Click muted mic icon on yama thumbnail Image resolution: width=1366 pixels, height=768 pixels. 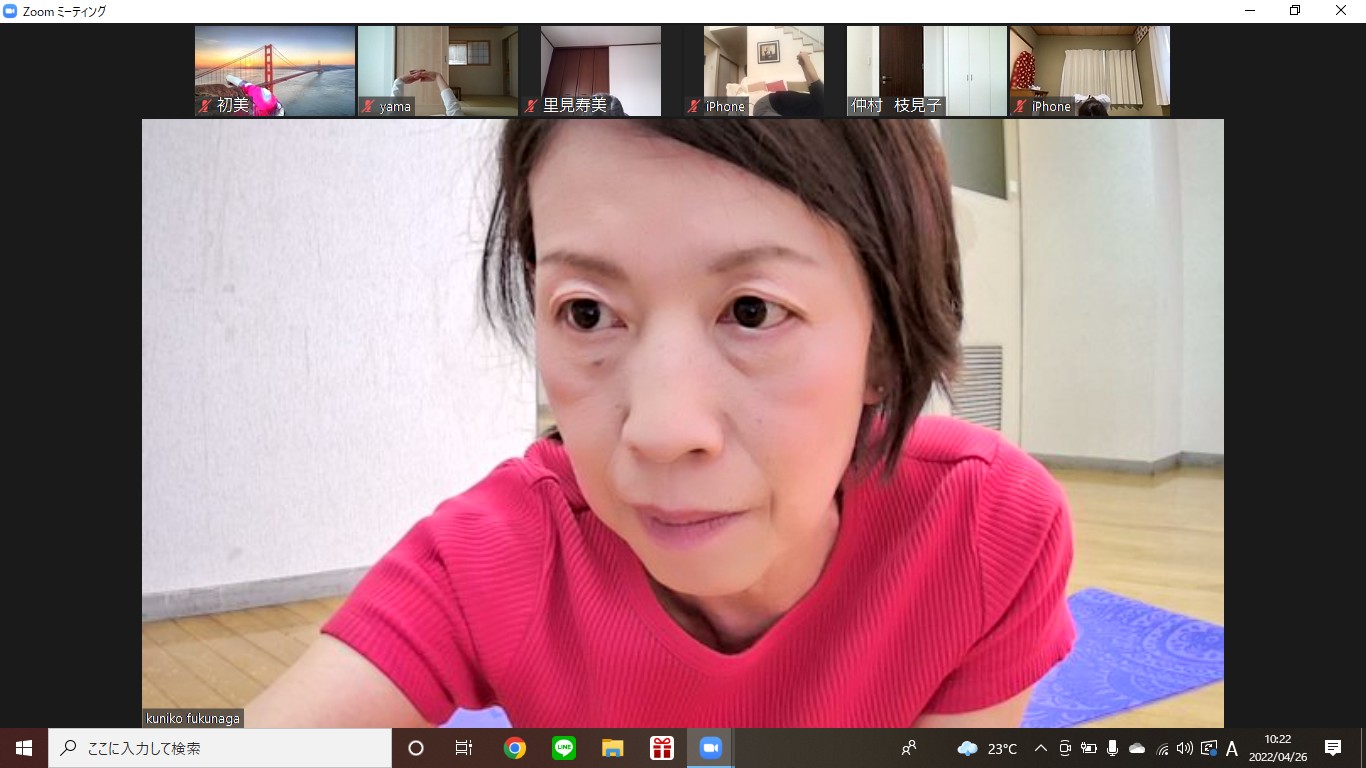tap(368, 106)
